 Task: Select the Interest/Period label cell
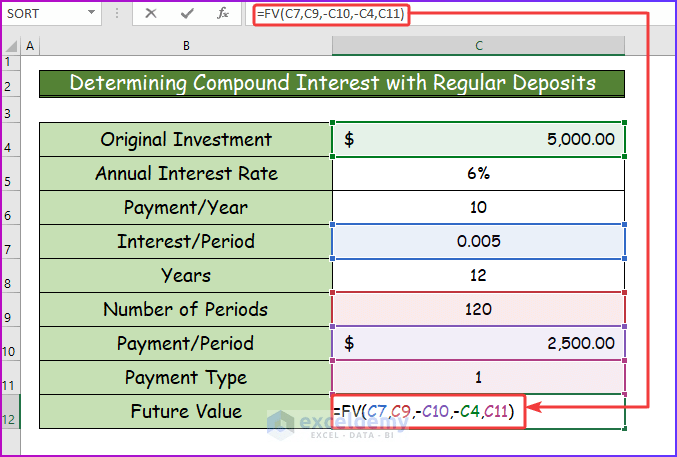coord(186,241)
